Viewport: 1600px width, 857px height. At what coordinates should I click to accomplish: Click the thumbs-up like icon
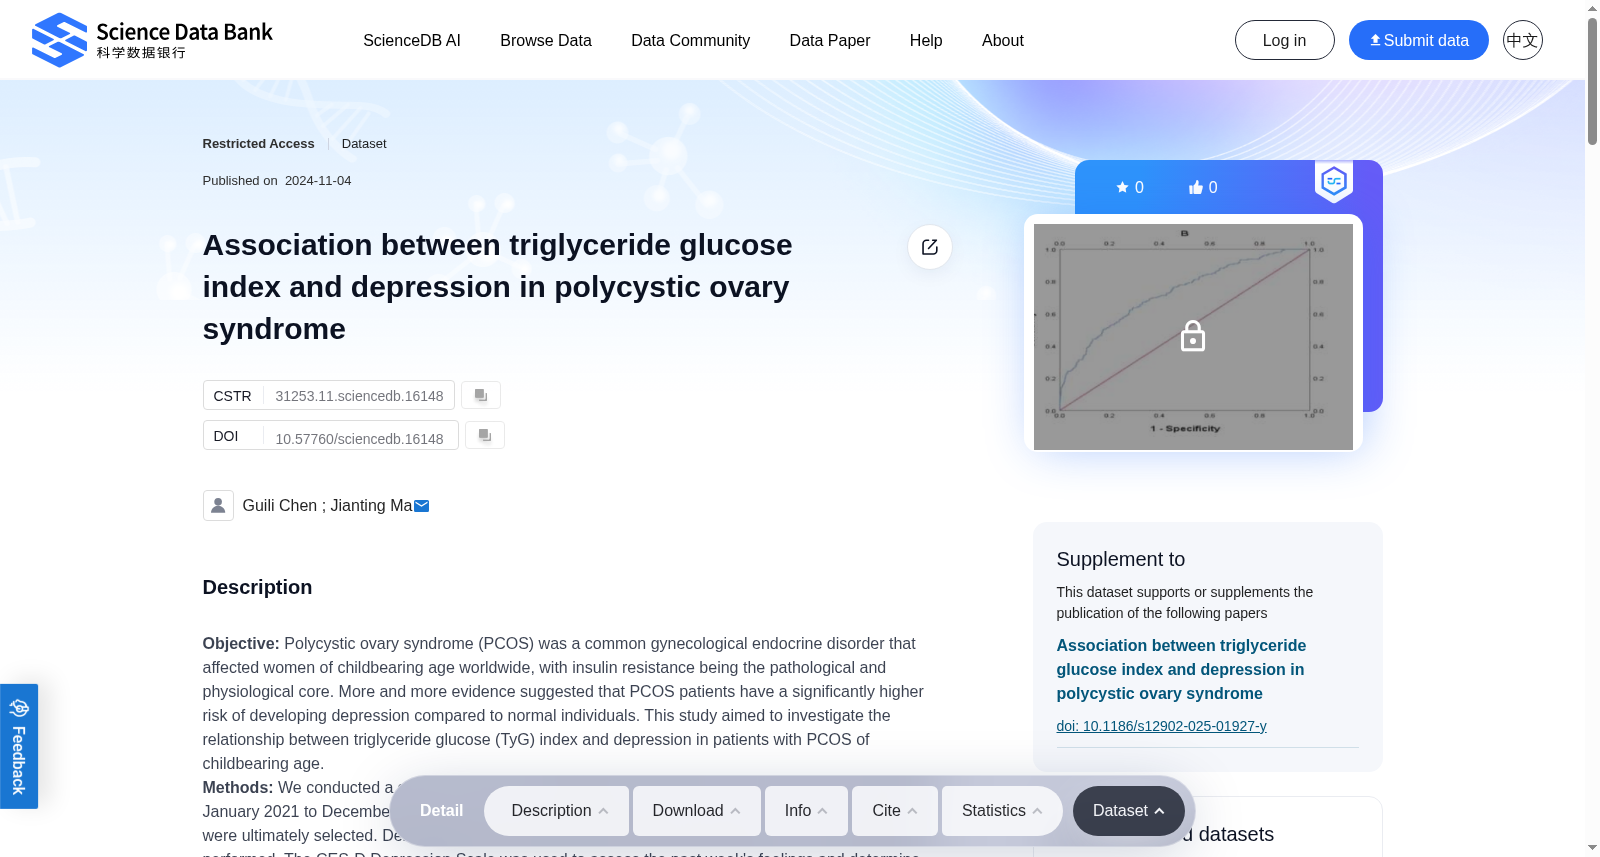tap(1195, 187)
